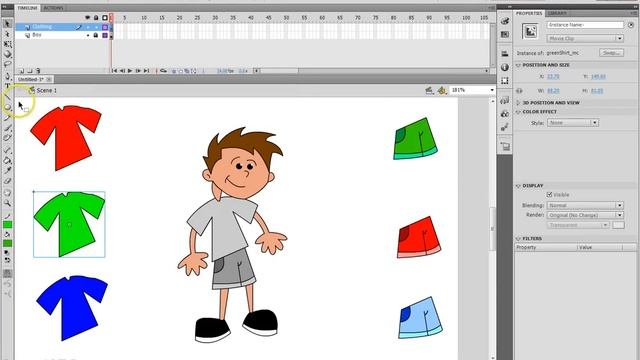Expand the 3D Position and View section
This screenshot has width=640, height=360.
coord(518,103)
